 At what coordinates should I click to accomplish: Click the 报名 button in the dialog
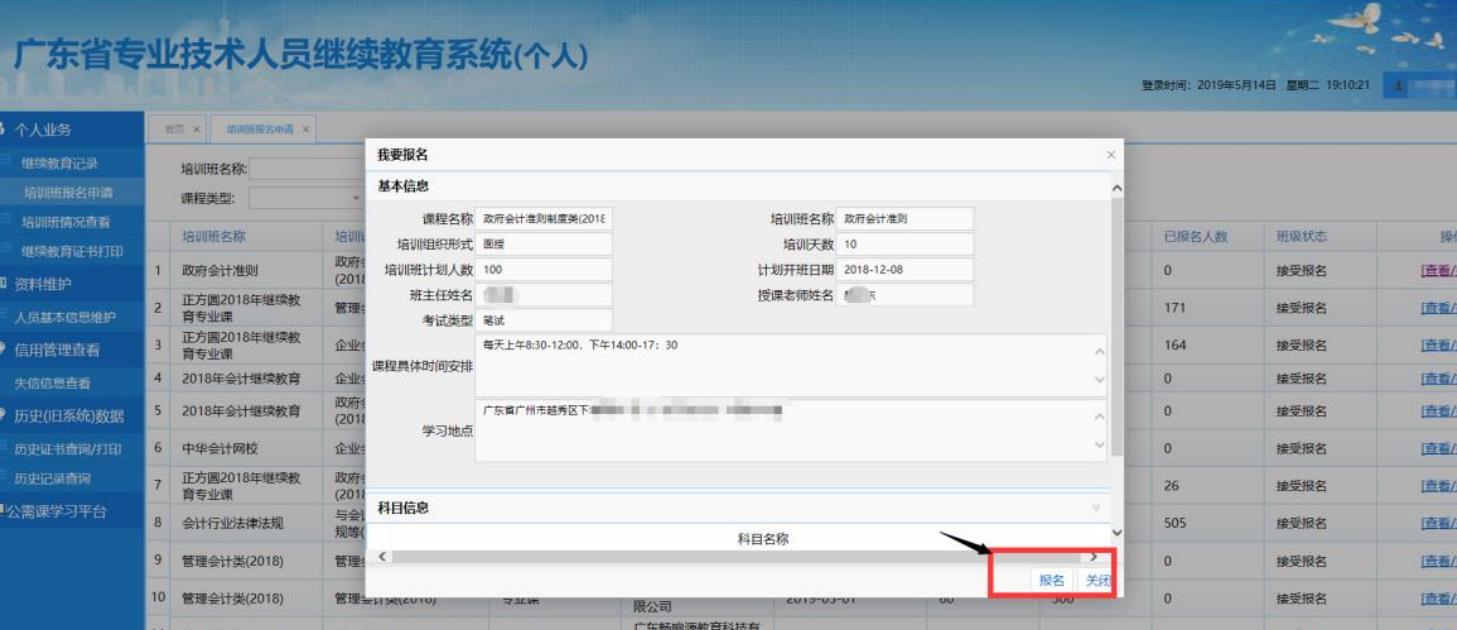(1051, 581)
